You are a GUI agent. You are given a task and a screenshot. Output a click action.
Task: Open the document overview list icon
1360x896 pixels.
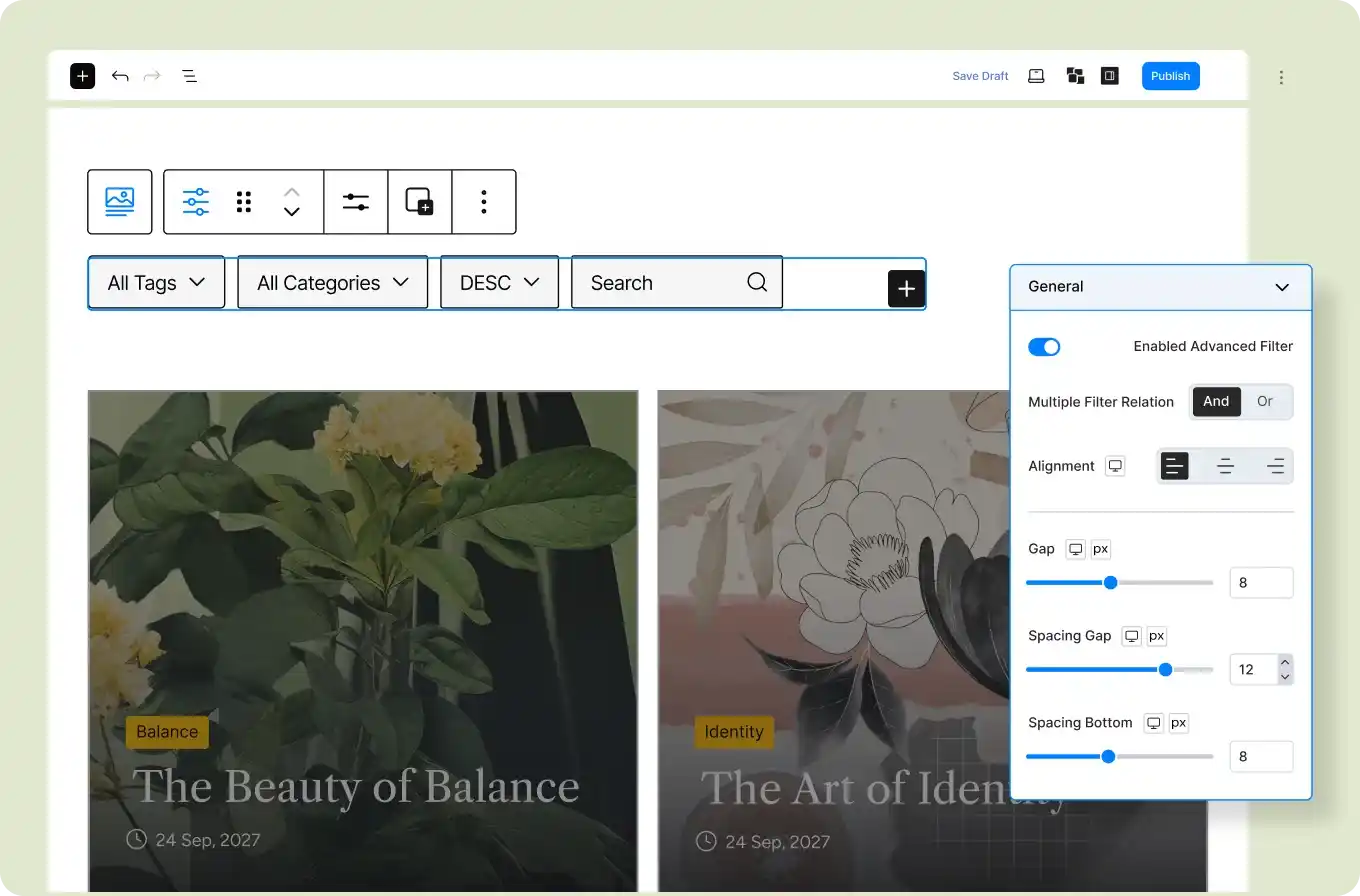point(189,76)
